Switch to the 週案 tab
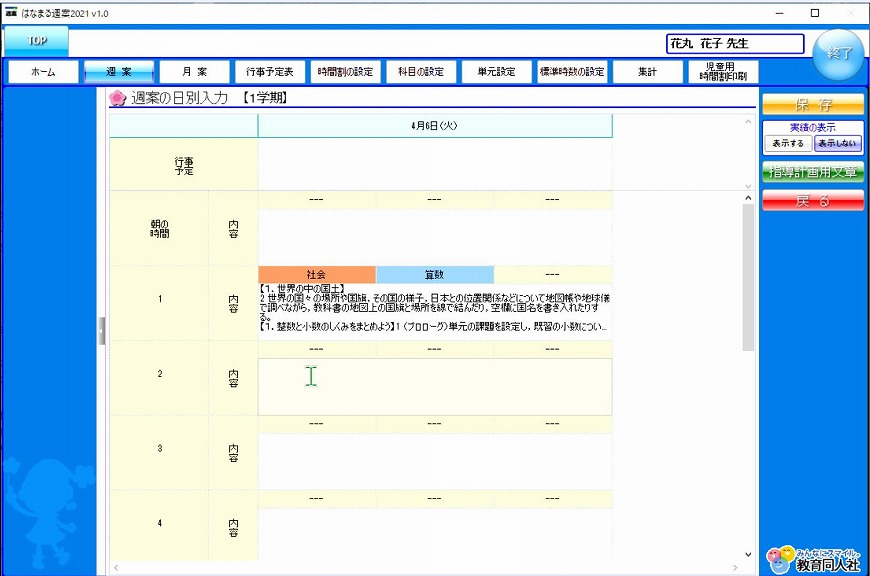Image resolution: width=870 pixels, height=576 pixels. pyautogui.click(x=119, y=72)
